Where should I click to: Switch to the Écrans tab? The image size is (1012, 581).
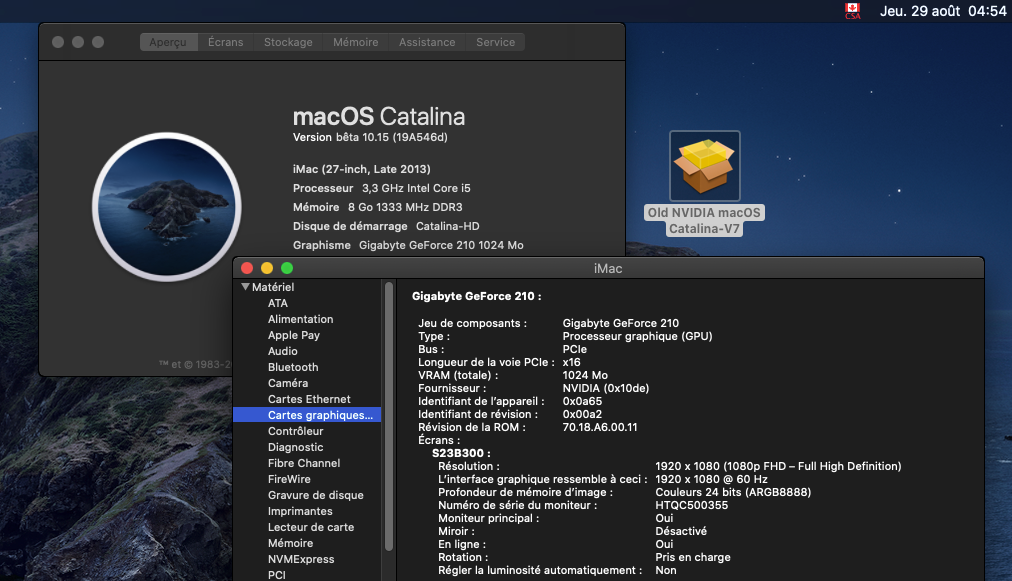(225, 42)
